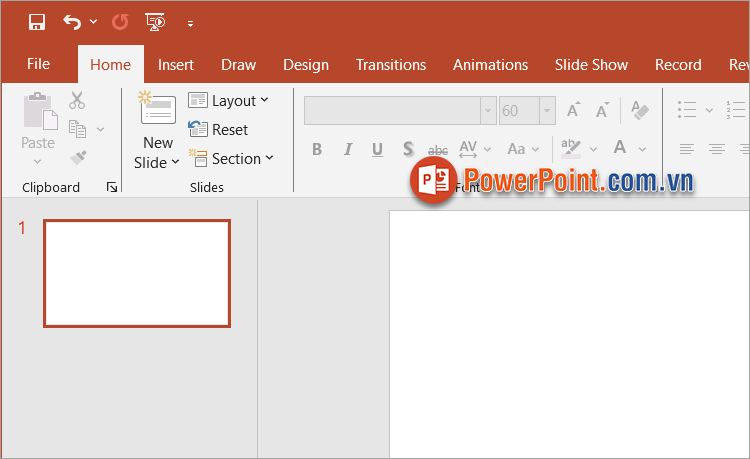Click the Cut scissors icon

pyautogui.click(x=77, y=100)
